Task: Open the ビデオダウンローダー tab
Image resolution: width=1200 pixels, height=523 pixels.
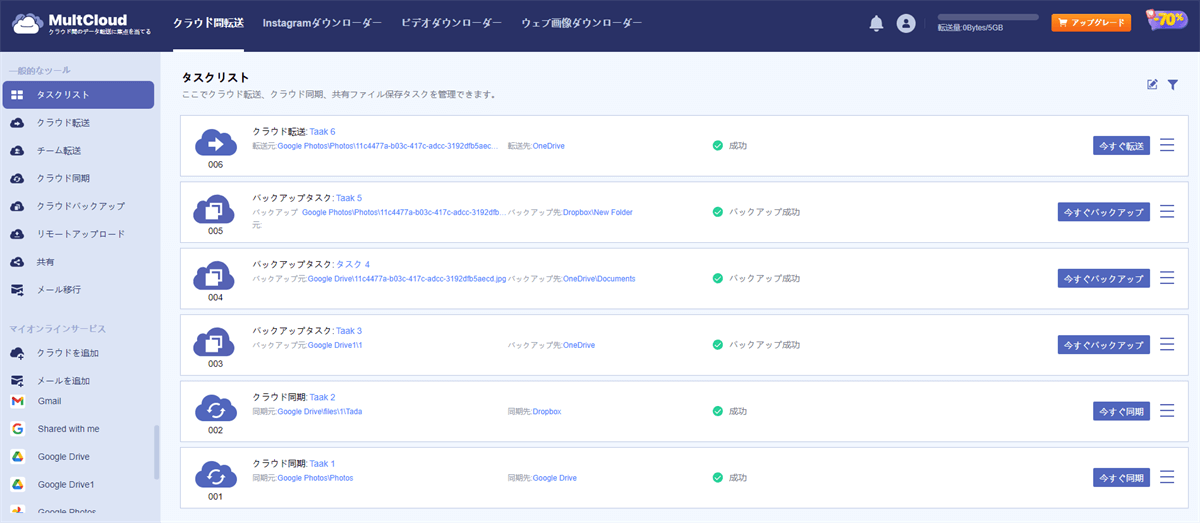Action: click(451, 22)
